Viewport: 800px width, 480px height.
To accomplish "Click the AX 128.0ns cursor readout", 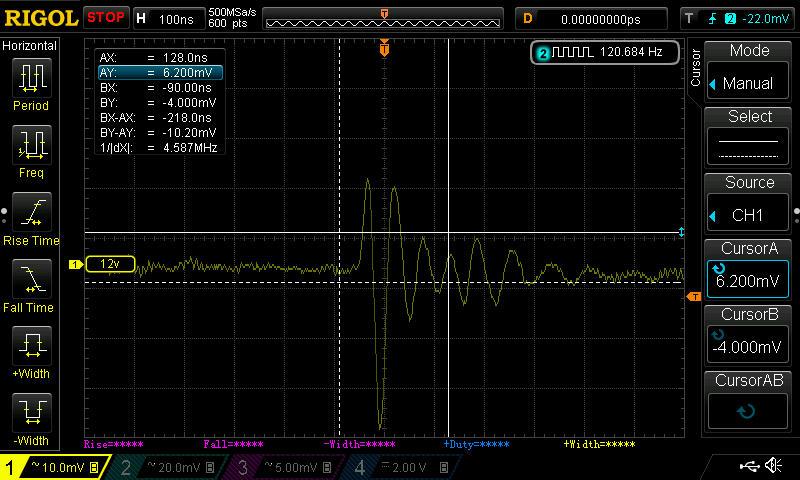I will pyautogui.click(x=159, y=57).
